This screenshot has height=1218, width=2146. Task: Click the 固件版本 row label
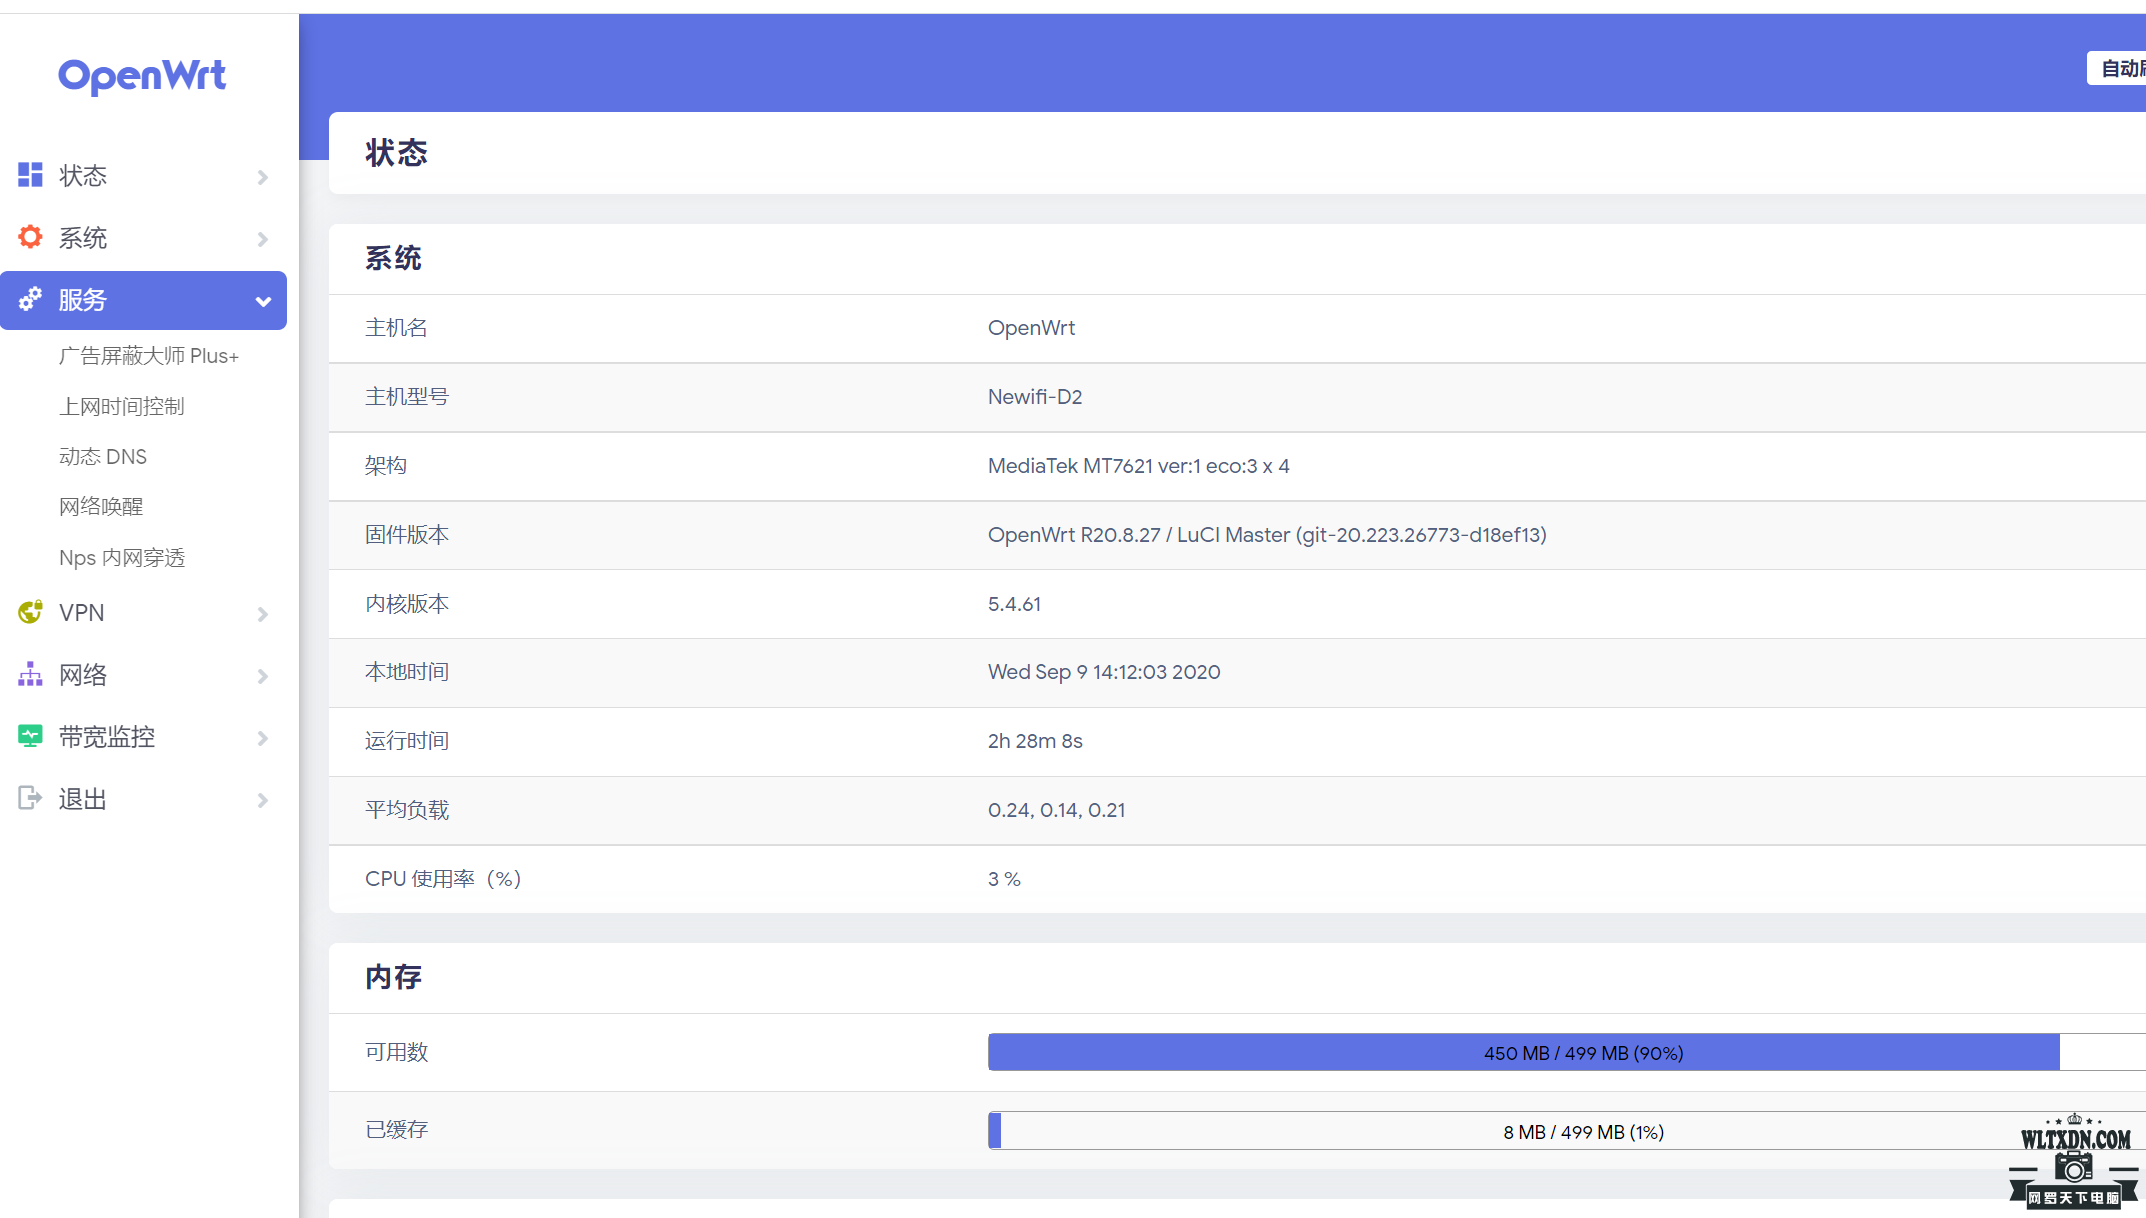tap(407, 535)
